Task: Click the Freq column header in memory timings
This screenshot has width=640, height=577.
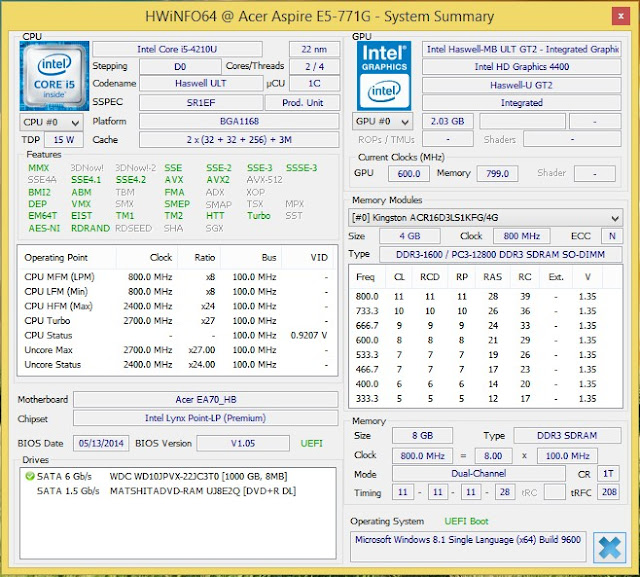Action: pyautogui.click(x=365, y=277)
